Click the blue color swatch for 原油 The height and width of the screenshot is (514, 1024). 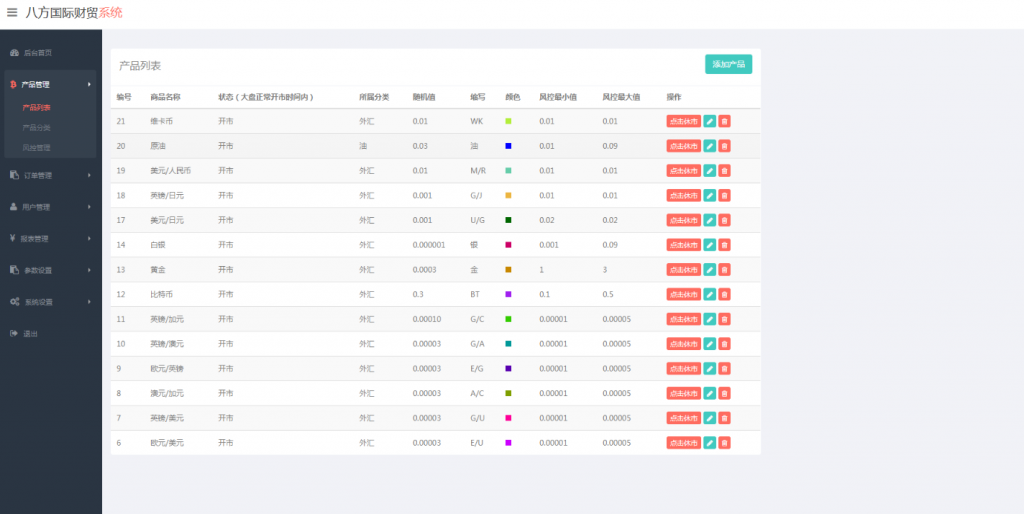(509, 146)
